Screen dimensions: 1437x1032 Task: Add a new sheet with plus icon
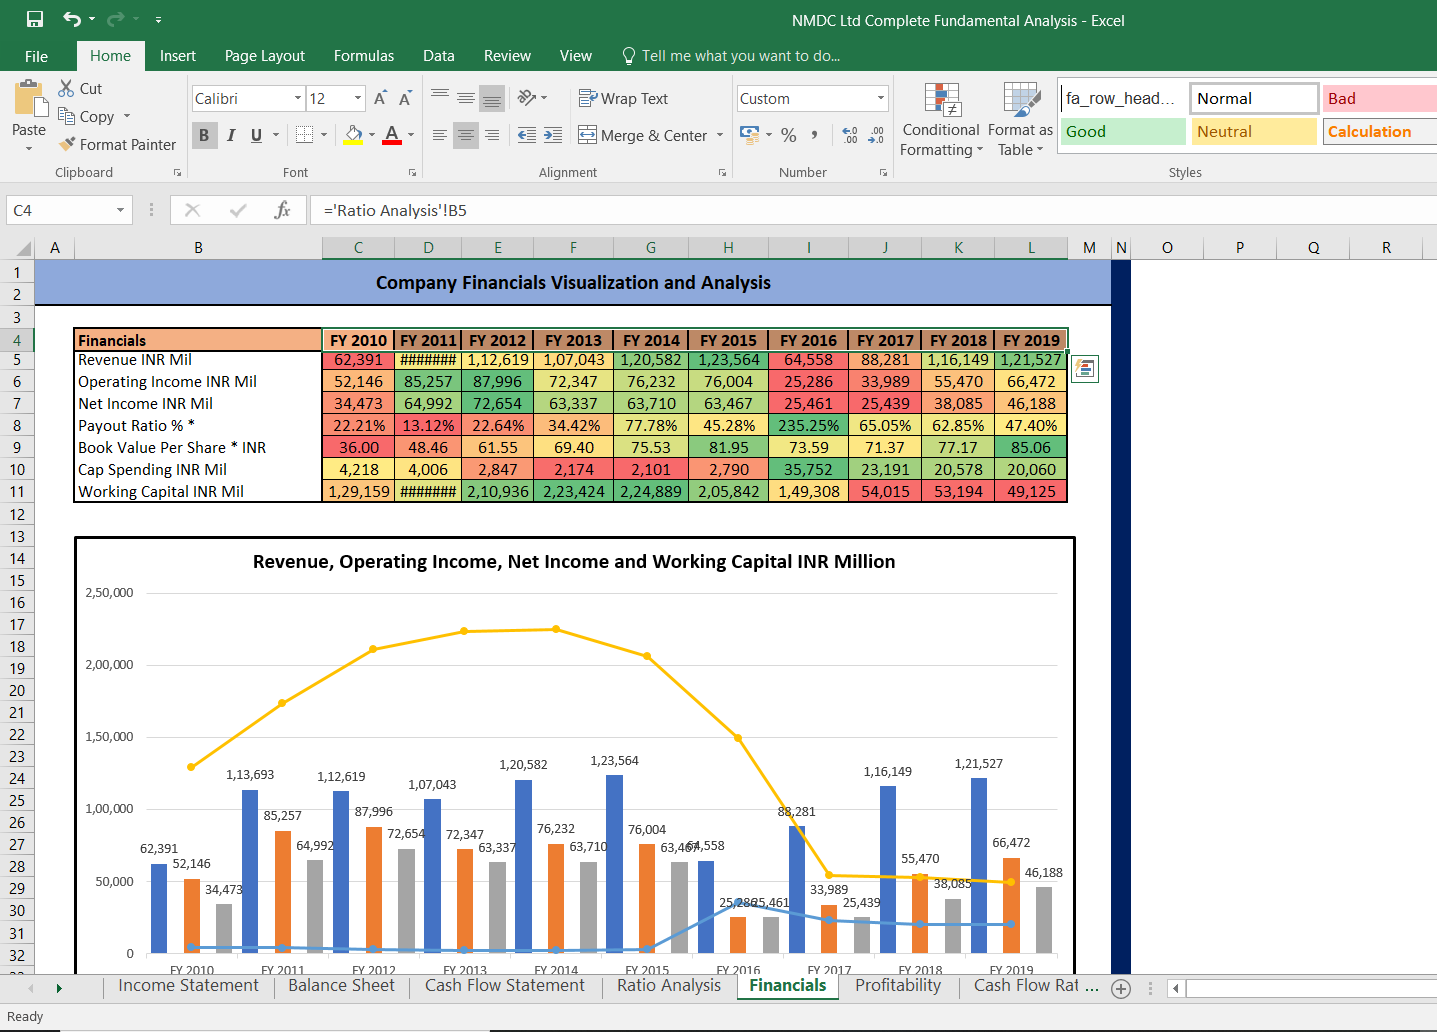tap(1121, 989)
